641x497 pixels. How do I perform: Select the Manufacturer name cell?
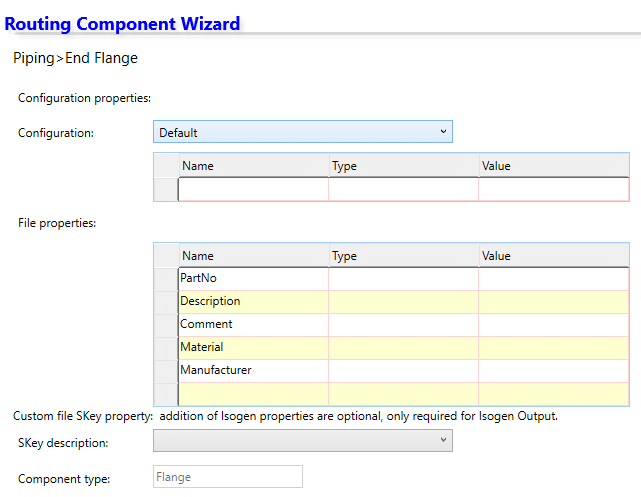pyautogui.click(x=253, y=371)
